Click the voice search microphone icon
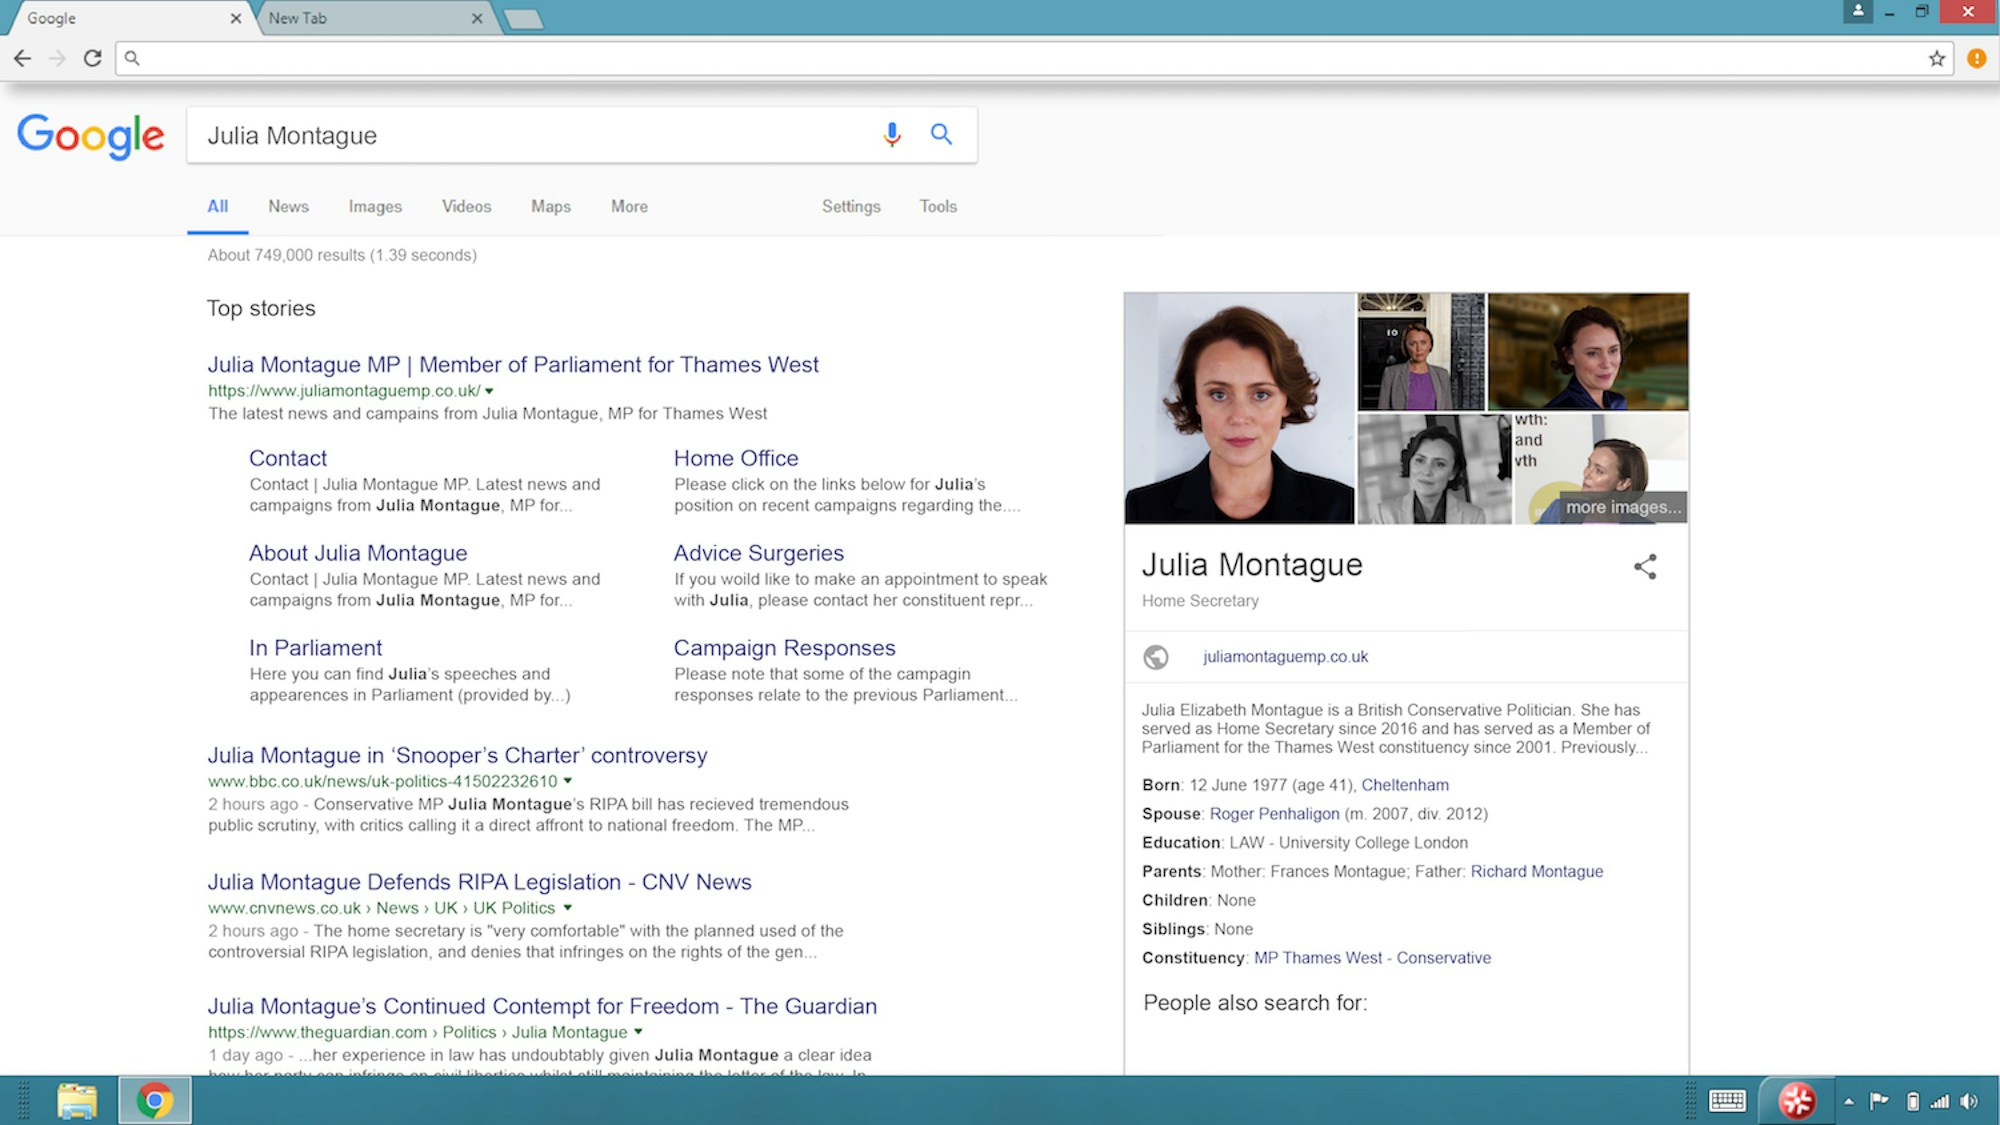The width and height of the screenshot is (2000, 1125). pyautogui.click(x=892, y=134)
